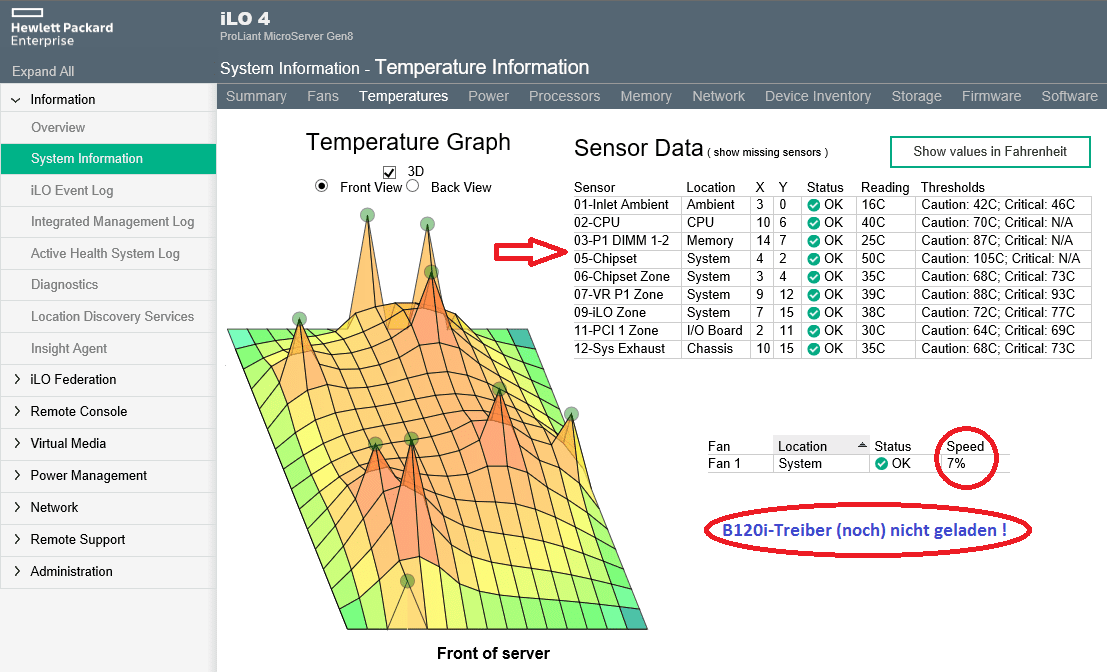Click the Fan 1 row label
The image size is (1107, 672).
[x=724, y=464]
